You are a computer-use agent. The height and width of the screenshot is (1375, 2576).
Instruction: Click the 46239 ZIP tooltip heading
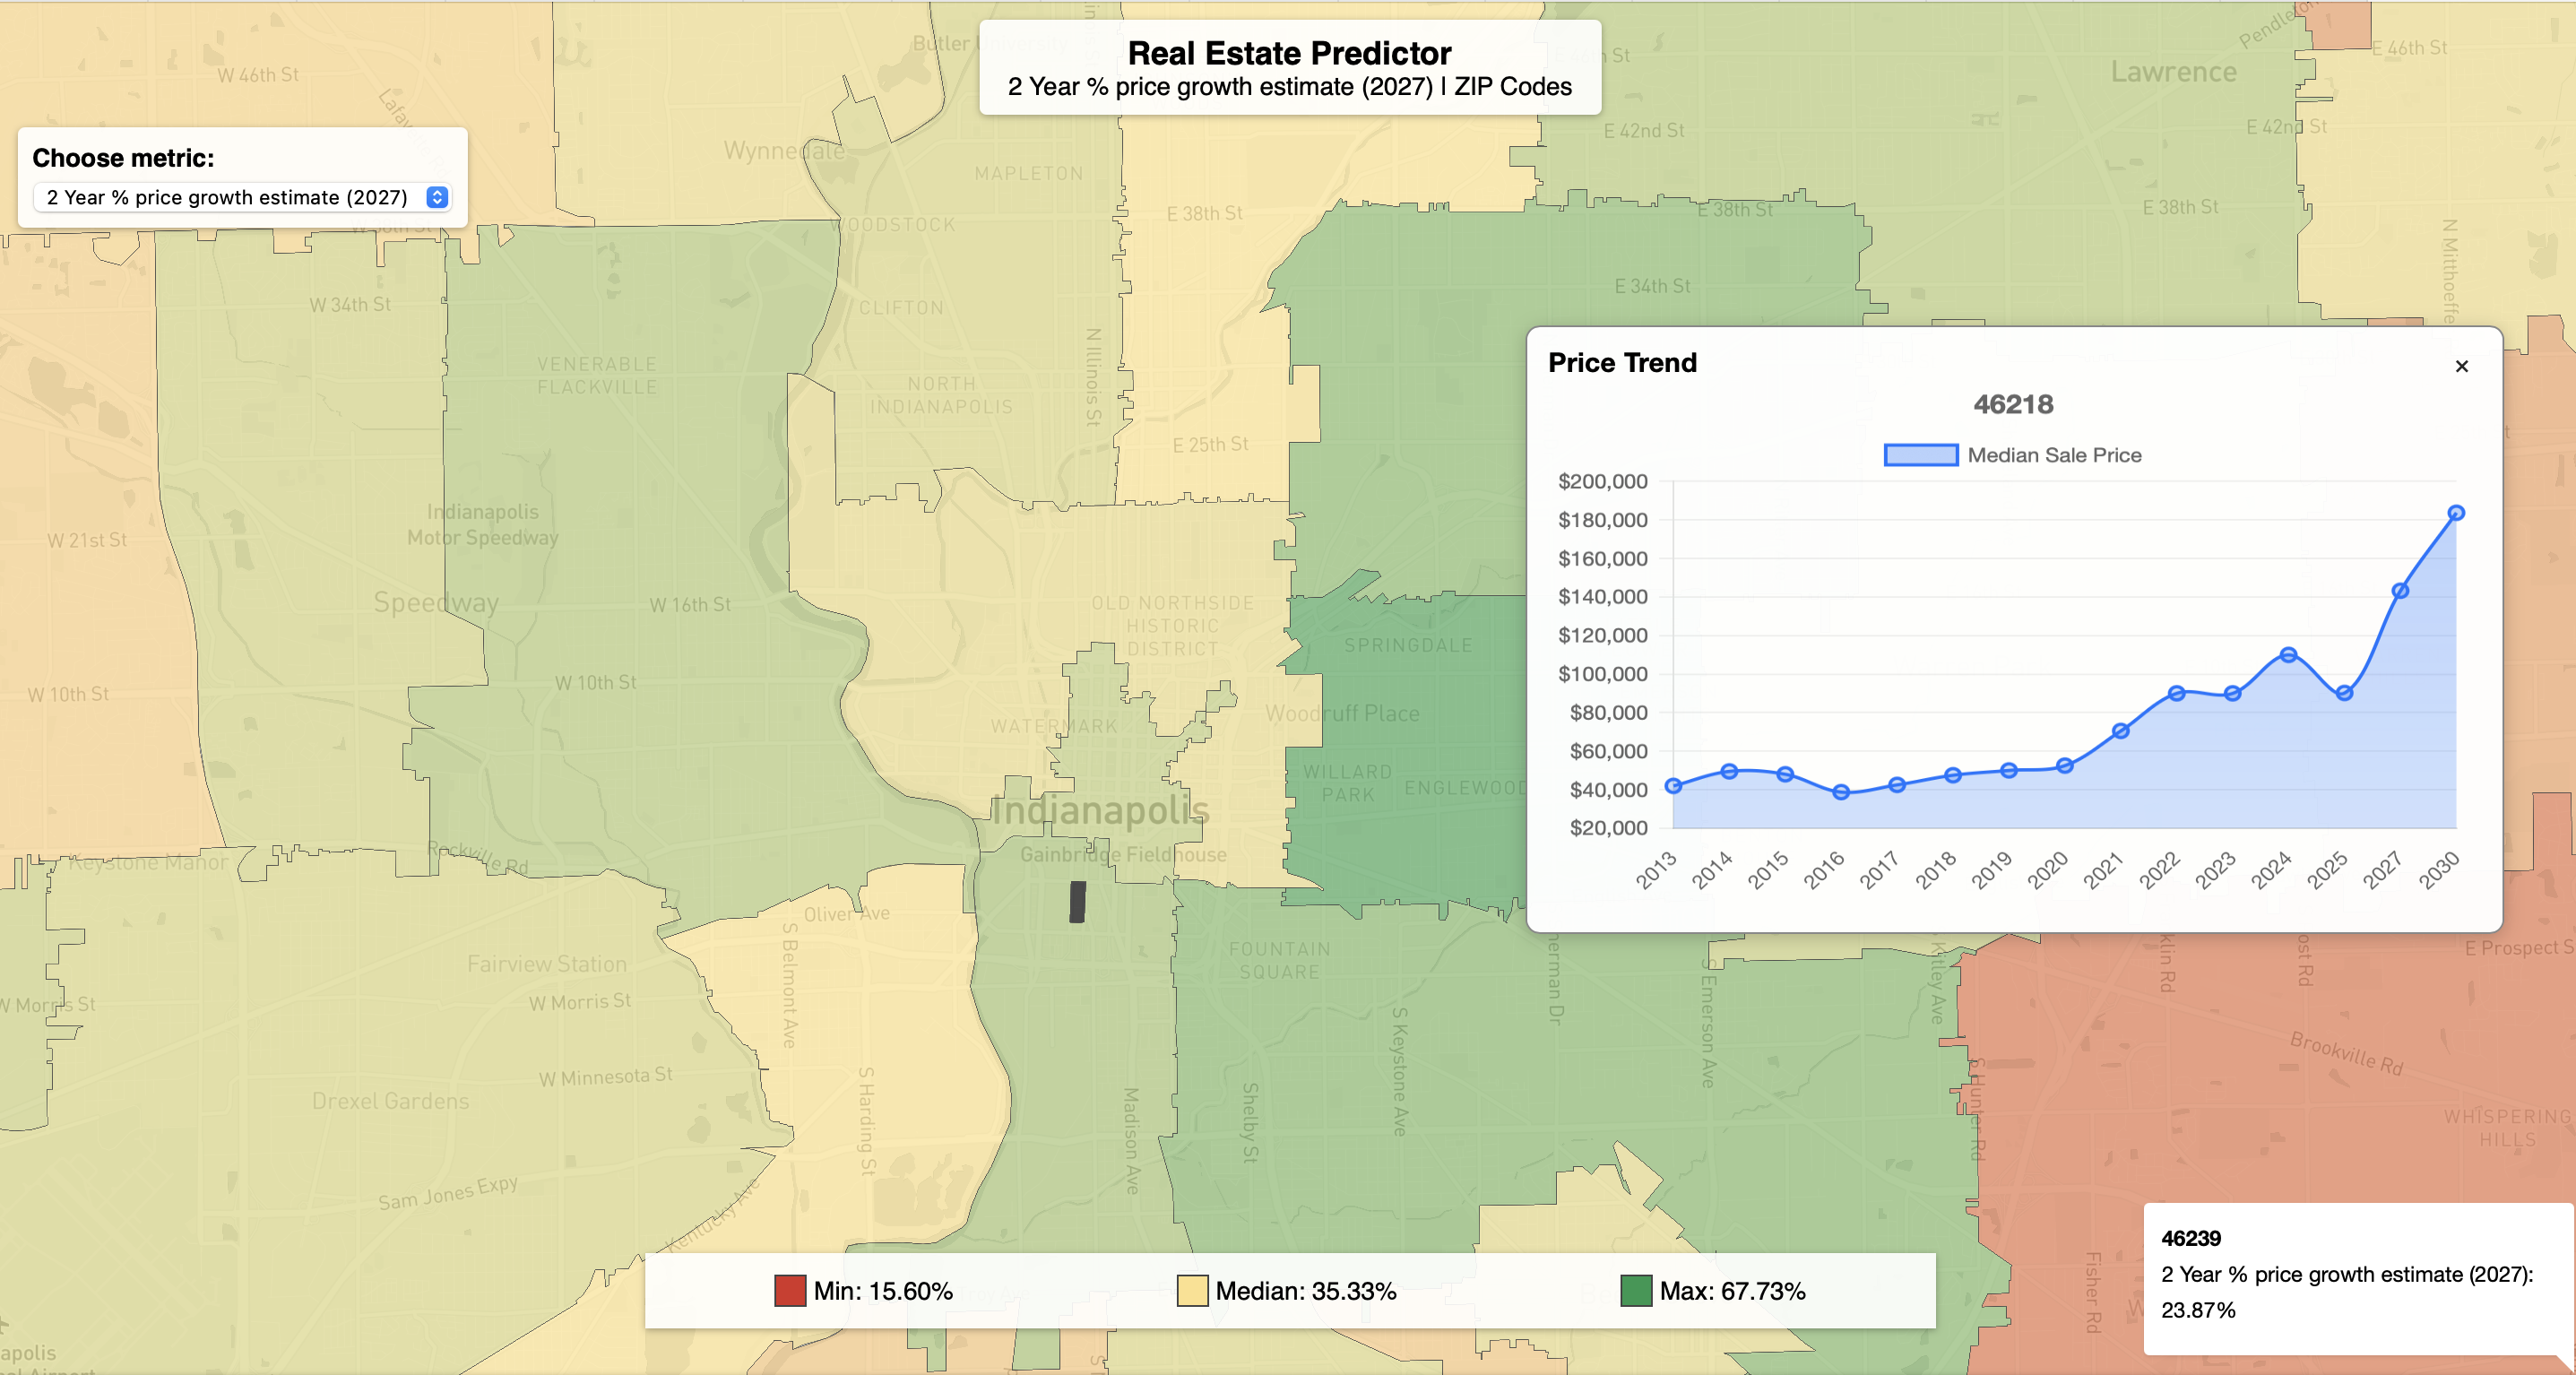(x=2190, y=1238)
